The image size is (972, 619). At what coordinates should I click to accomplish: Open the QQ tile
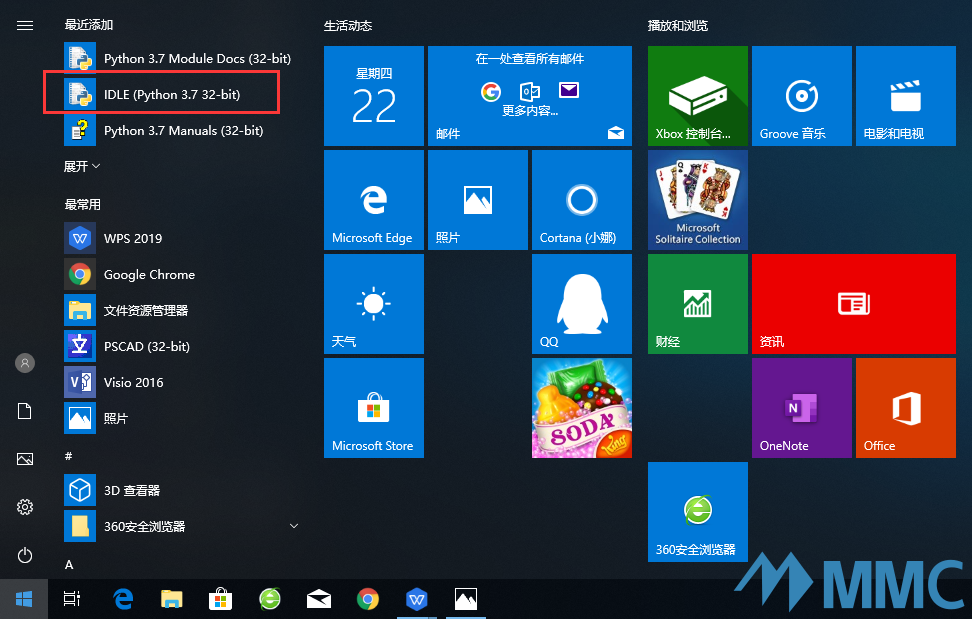click(x=582, y=304)
